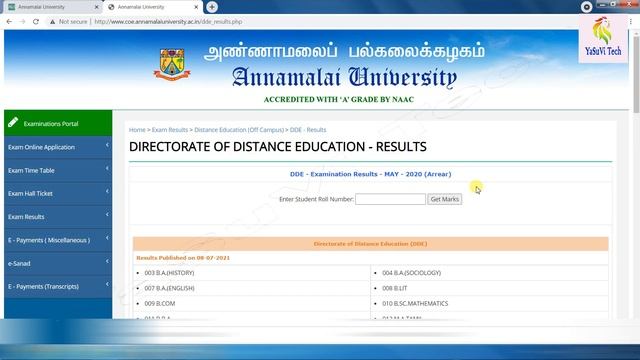This screenshot has height=360, width=640.
Task: Click DDE Examination Results MAY 2020 heading
Action: pyautogui.click(x=371, y=174)
